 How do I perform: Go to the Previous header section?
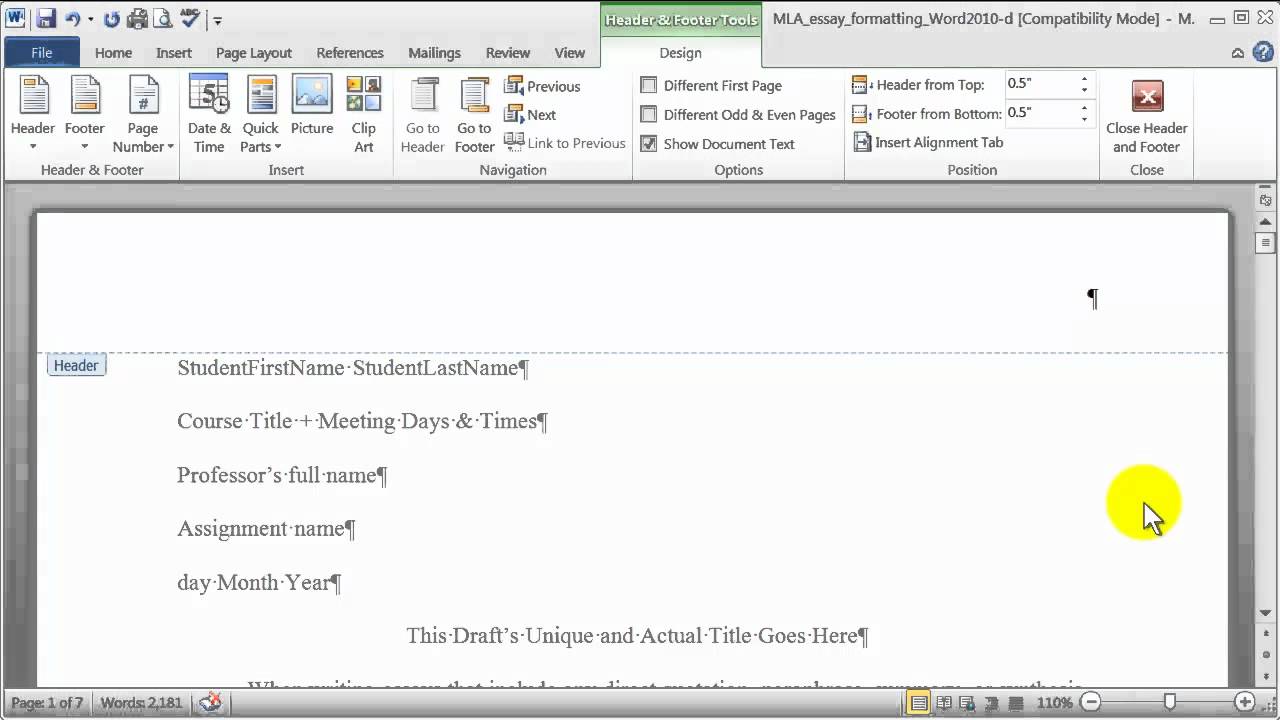[x=542, y=86]
